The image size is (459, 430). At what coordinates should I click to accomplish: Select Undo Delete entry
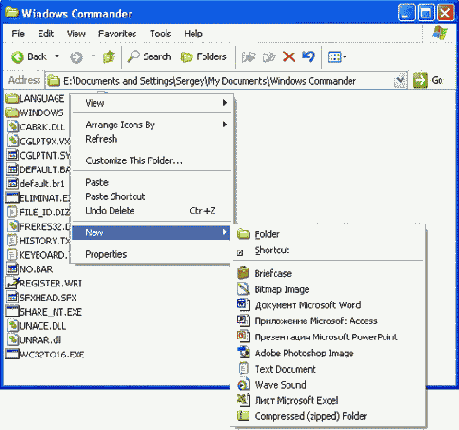click(152, 211)
